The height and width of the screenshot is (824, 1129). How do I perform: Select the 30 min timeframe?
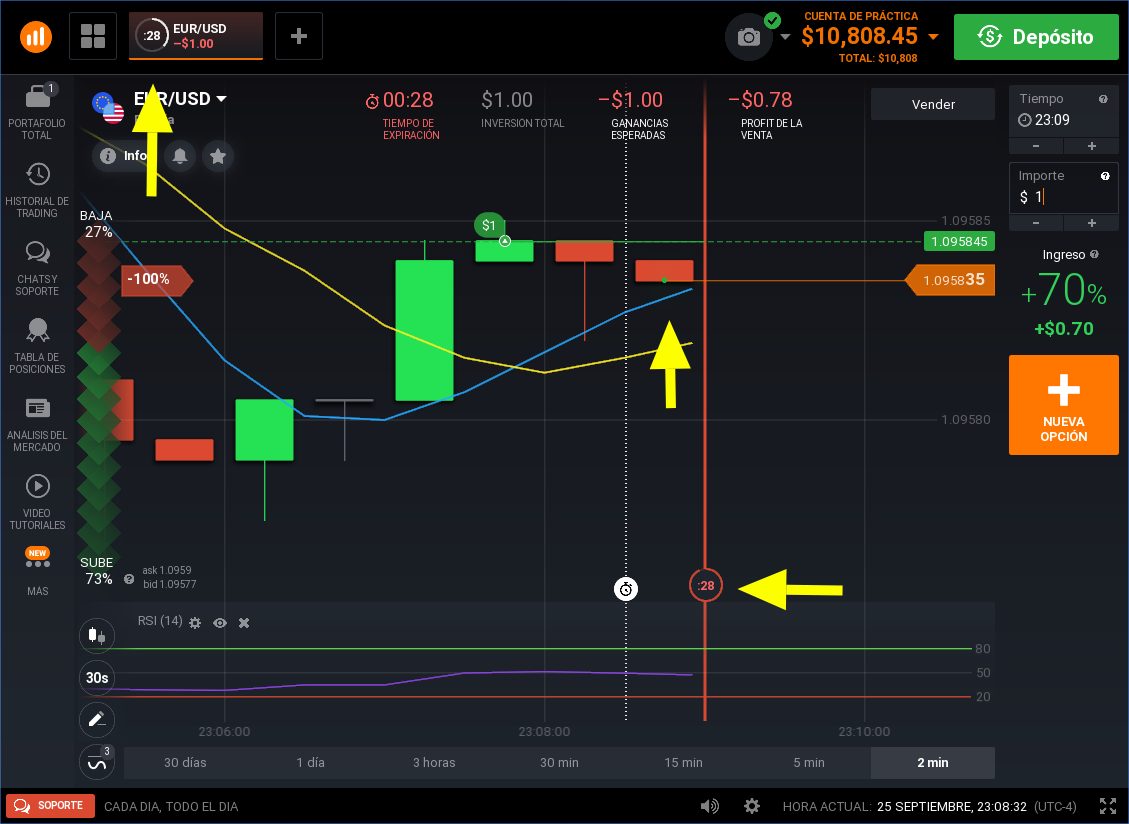559,763
